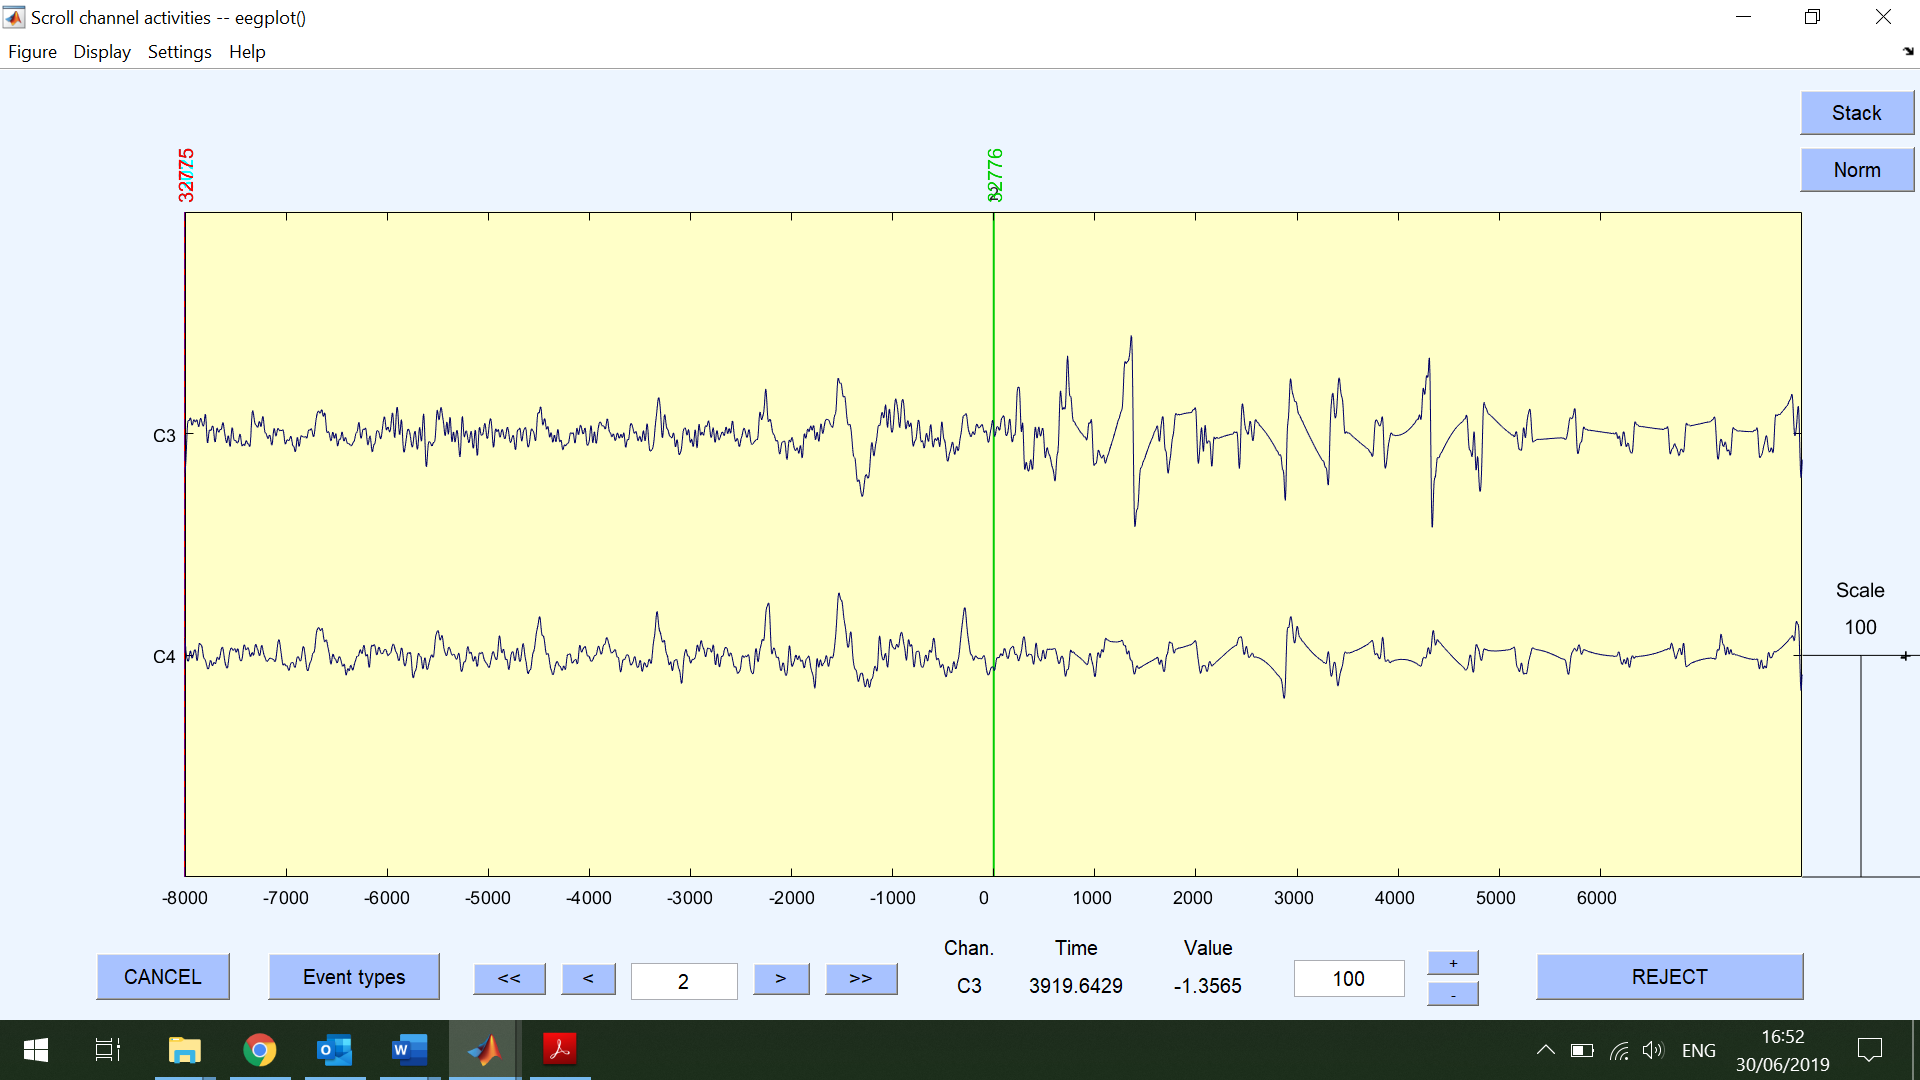Open Adobe Acrobat from the taskbar

coord(560,1050)
